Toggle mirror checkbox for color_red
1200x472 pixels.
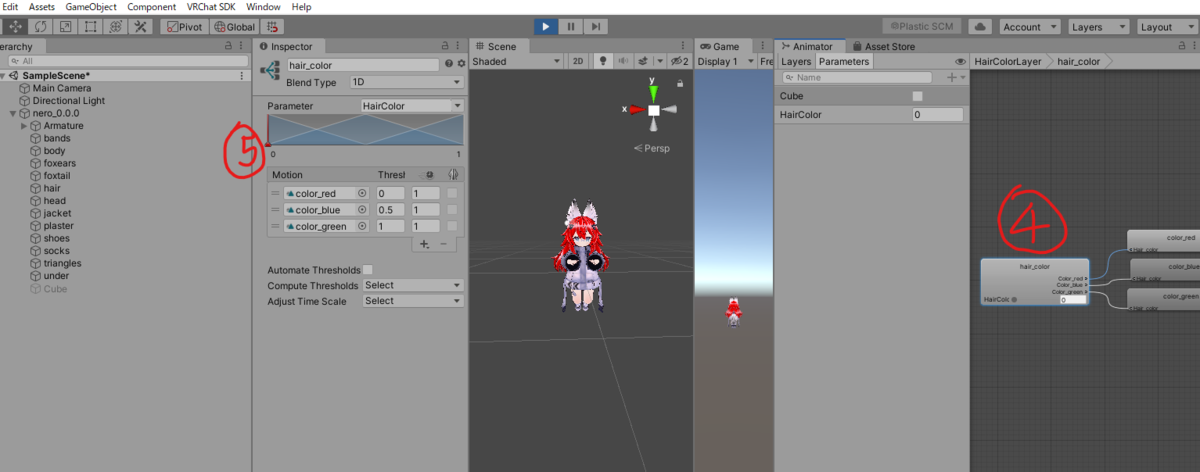pyautogui.click(x=452, y=194)
